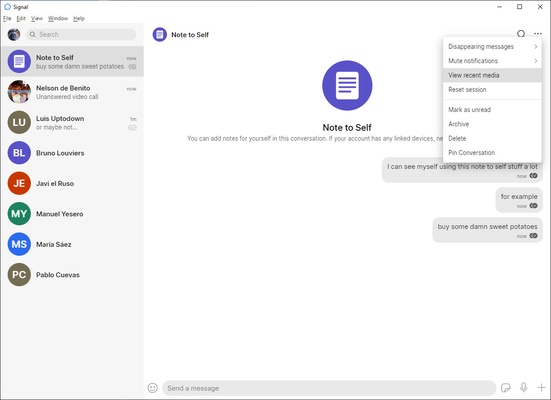Screen dimensions: 551x400
Task: Open the Help menu
Action: (79, 18)
